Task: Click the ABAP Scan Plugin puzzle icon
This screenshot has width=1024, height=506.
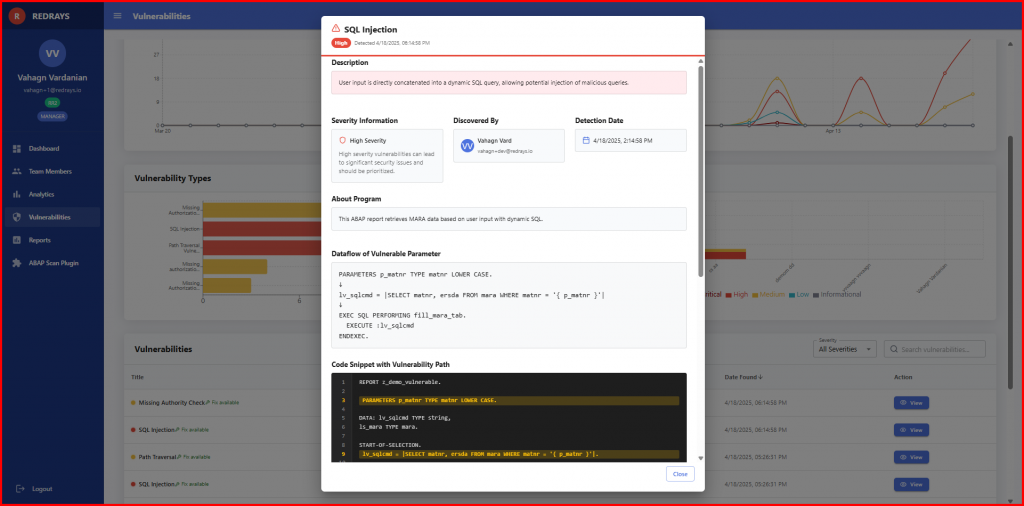Action: [17, 262]
